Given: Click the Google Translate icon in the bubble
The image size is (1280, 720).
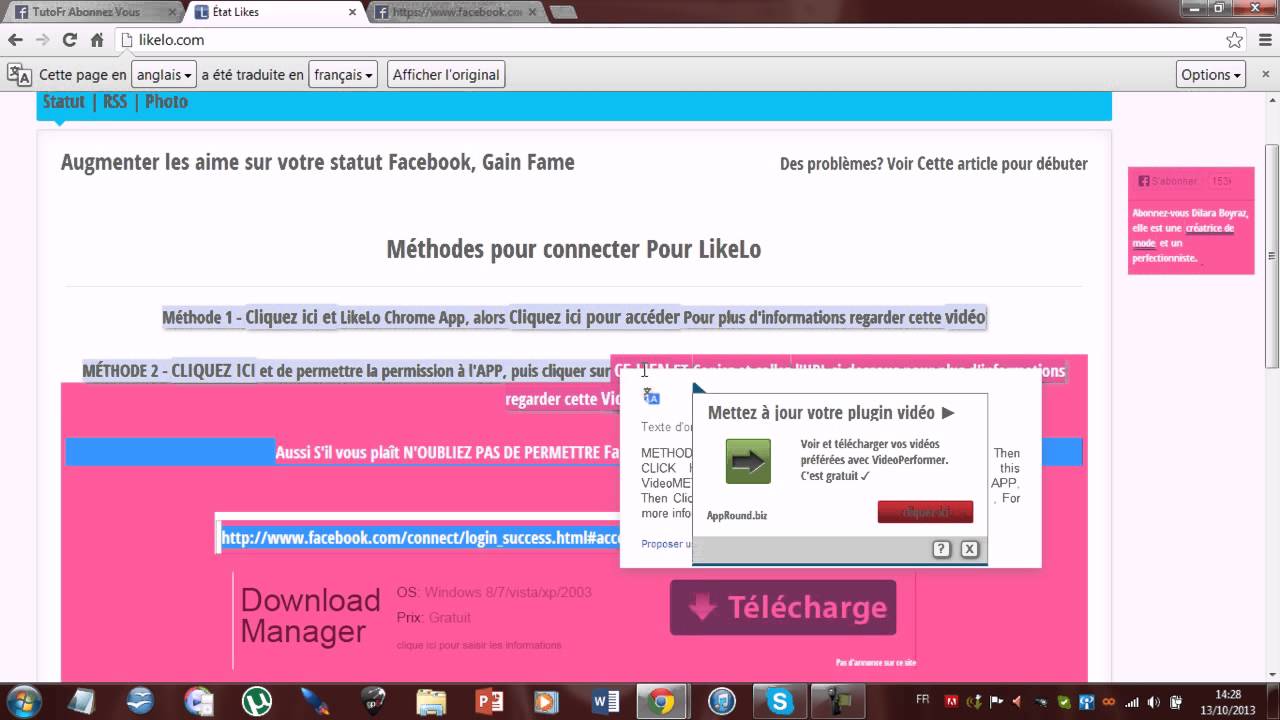Looking at the screenshot, I should pos(651,396).
